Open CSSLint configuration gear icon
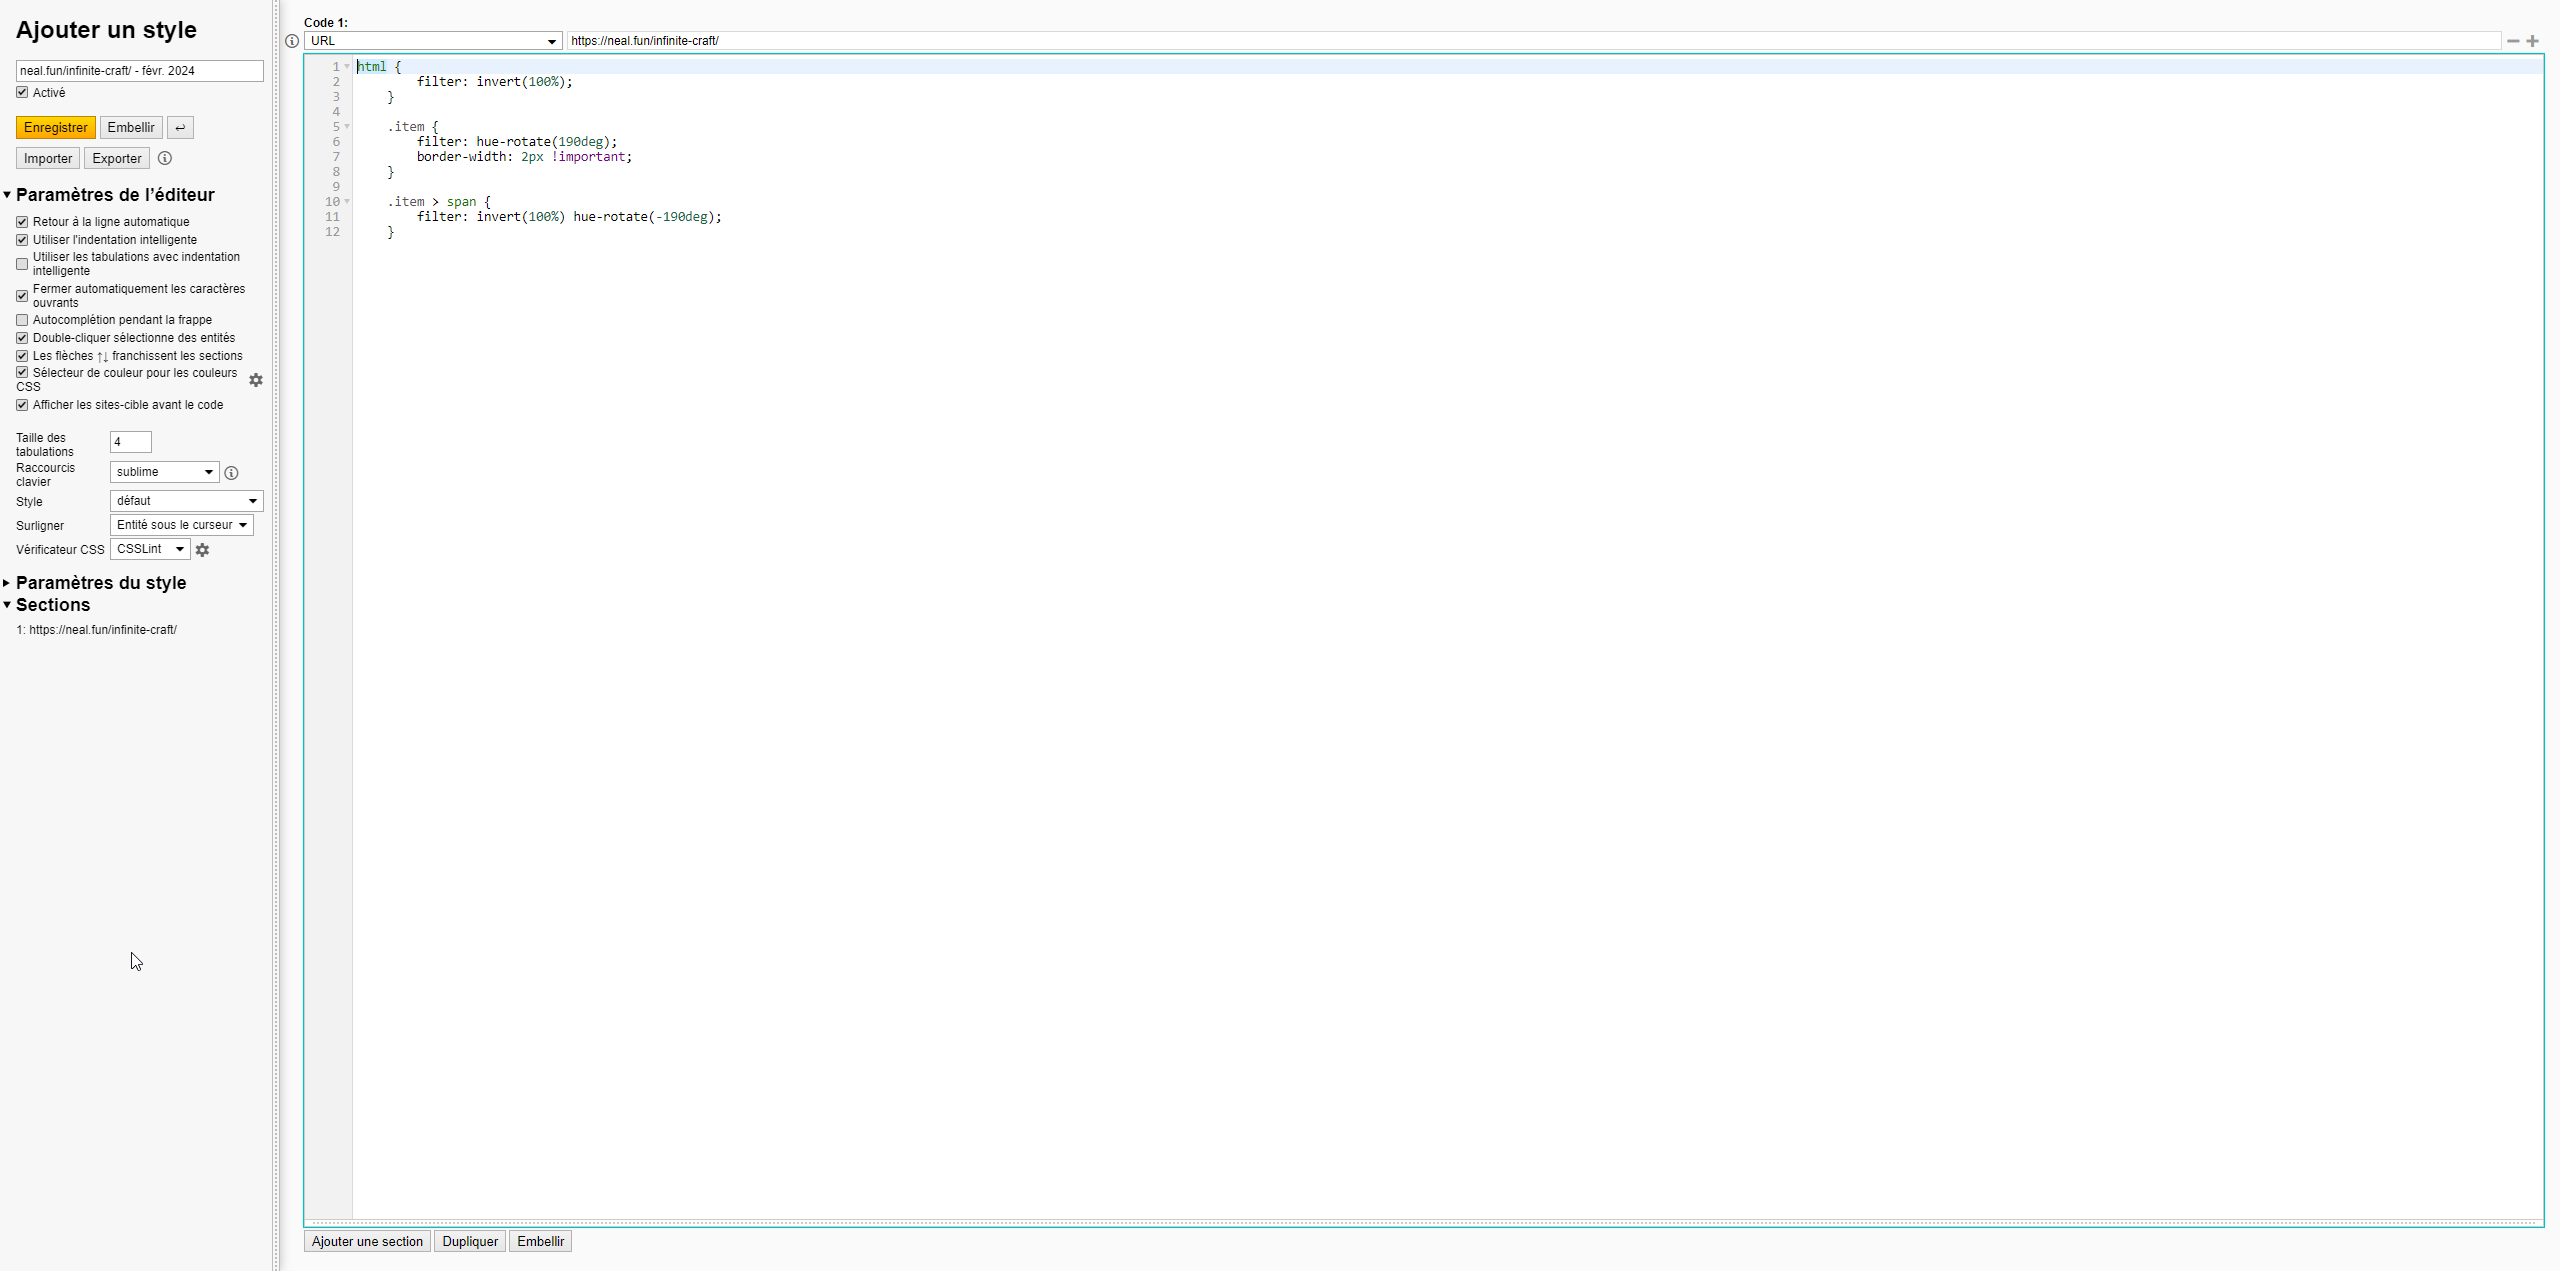 point(203,549)
